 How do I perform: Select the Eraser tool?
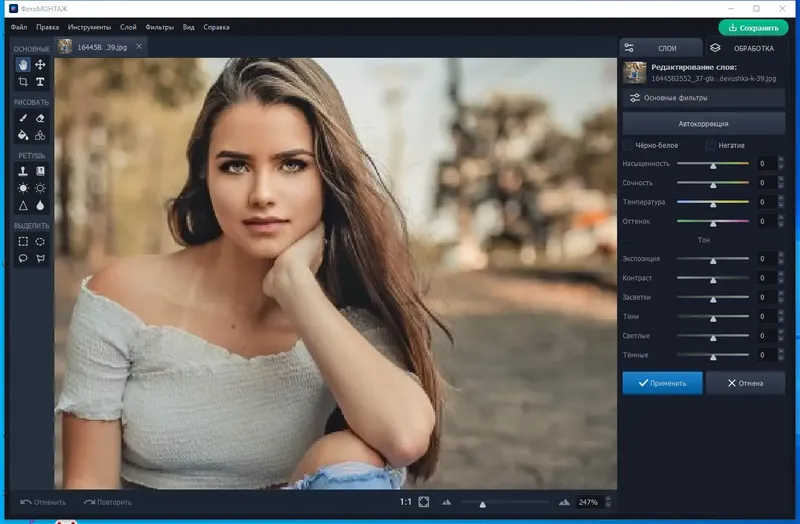40,118
